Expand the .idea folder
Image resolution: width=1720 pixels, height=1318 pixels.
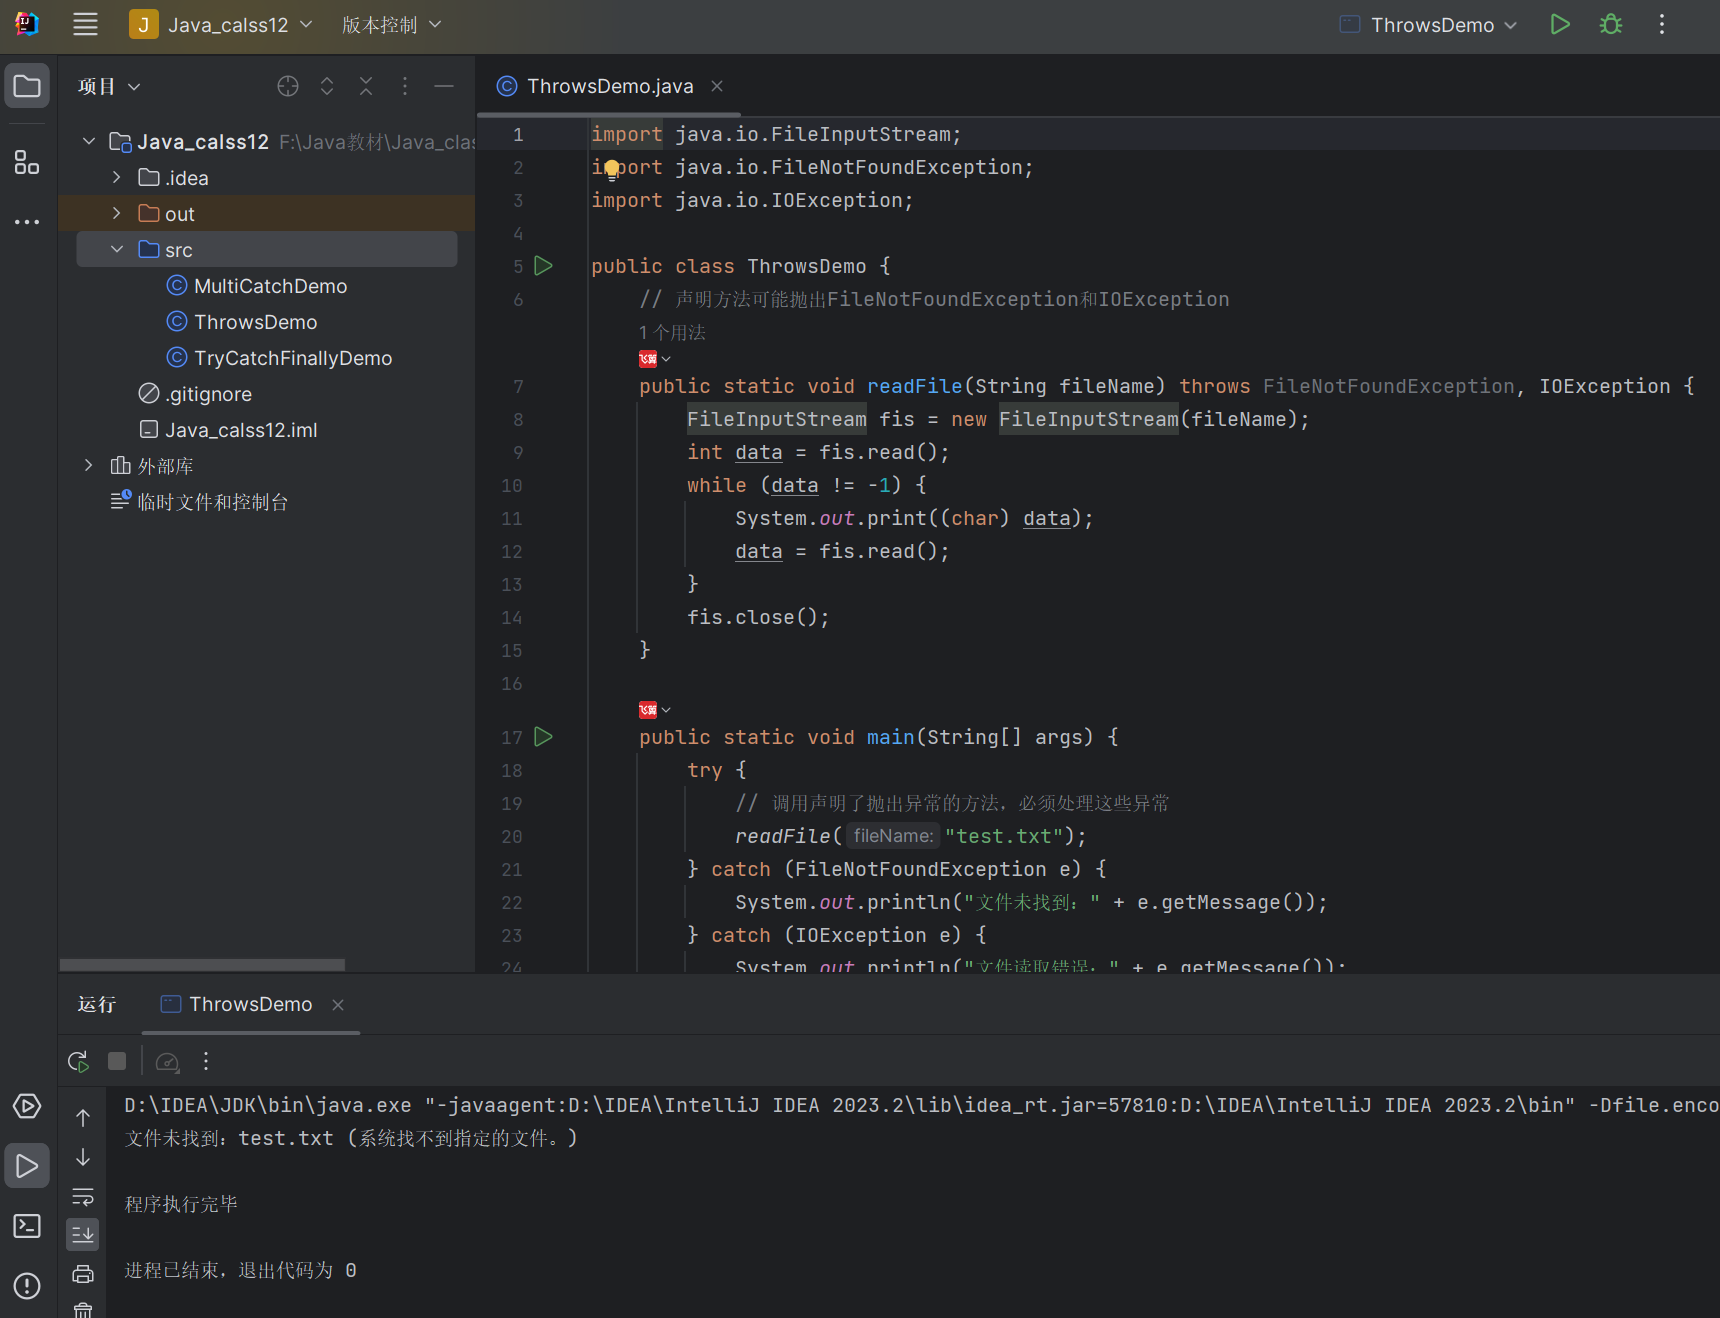tap(117, 178)
